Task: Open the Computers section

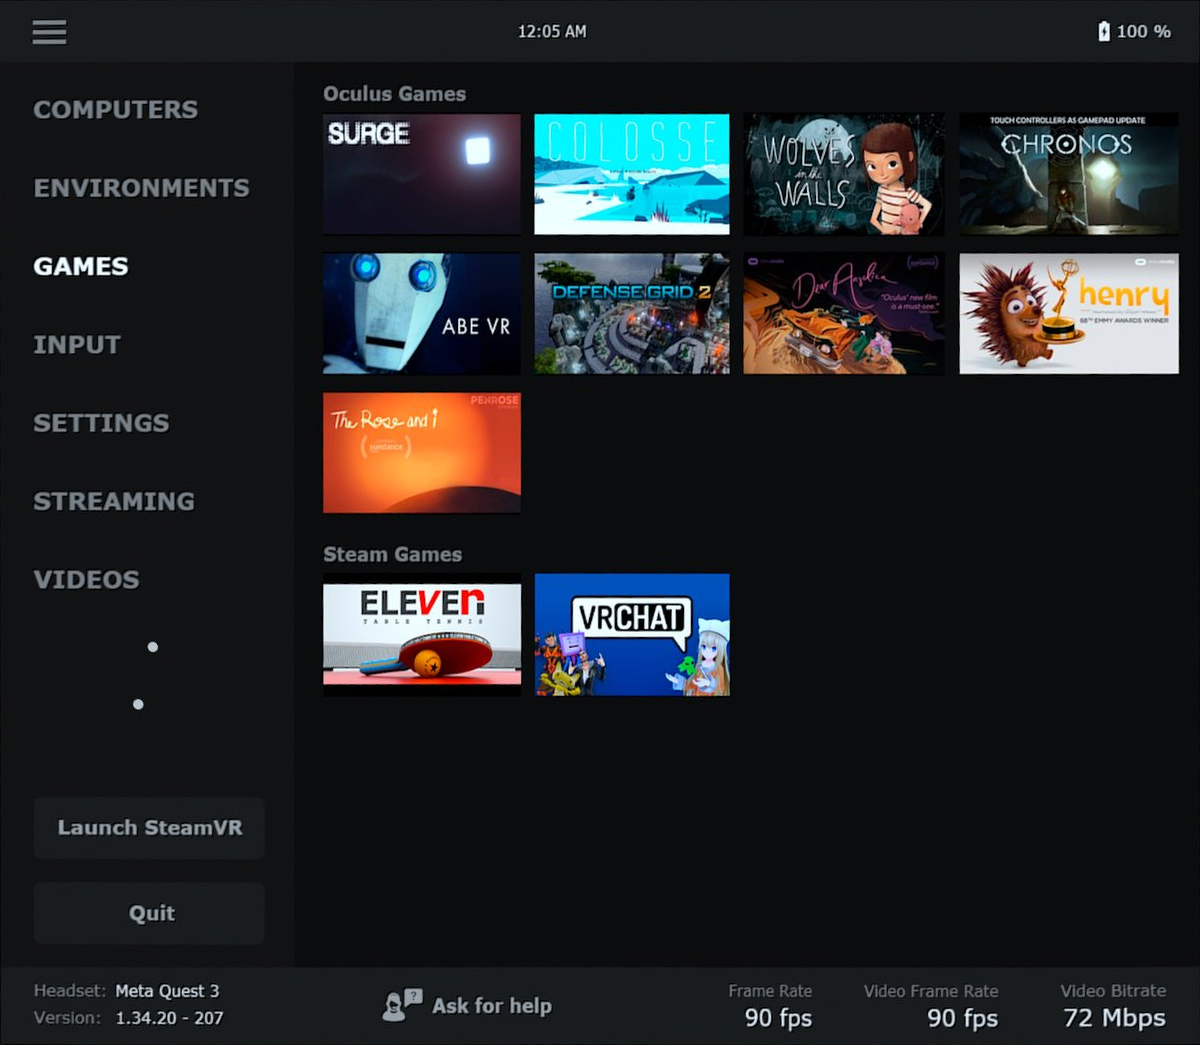Action: click(116, 109)
